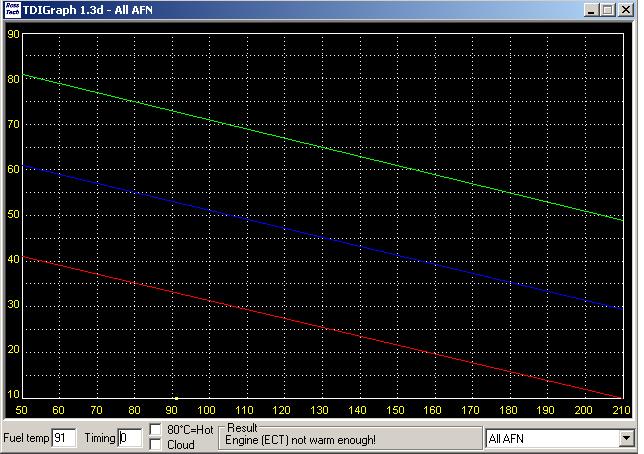This screenshot has width=644, height=454.
Task: Click the Ross-Tech icon in the title bar
Action: (x=12, y=10)
